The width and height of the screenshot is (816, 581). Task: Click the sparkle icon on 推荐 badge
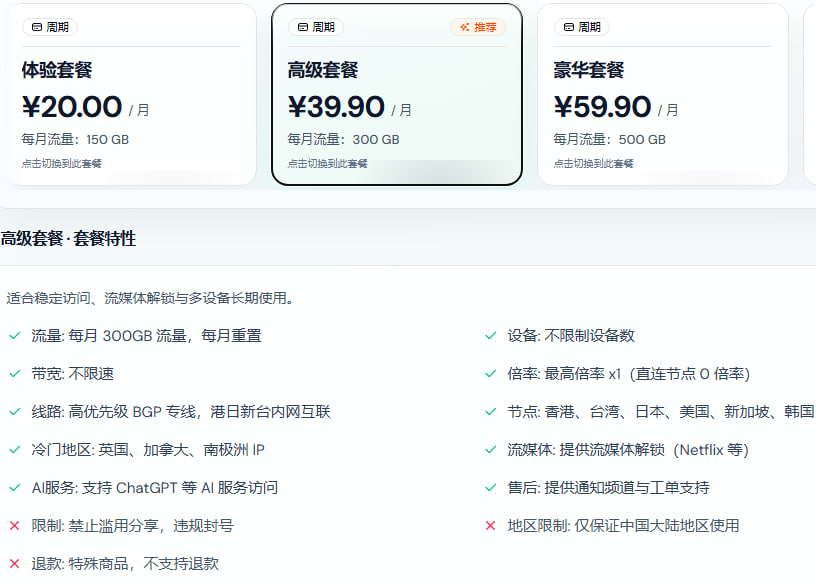click(464, 27)
